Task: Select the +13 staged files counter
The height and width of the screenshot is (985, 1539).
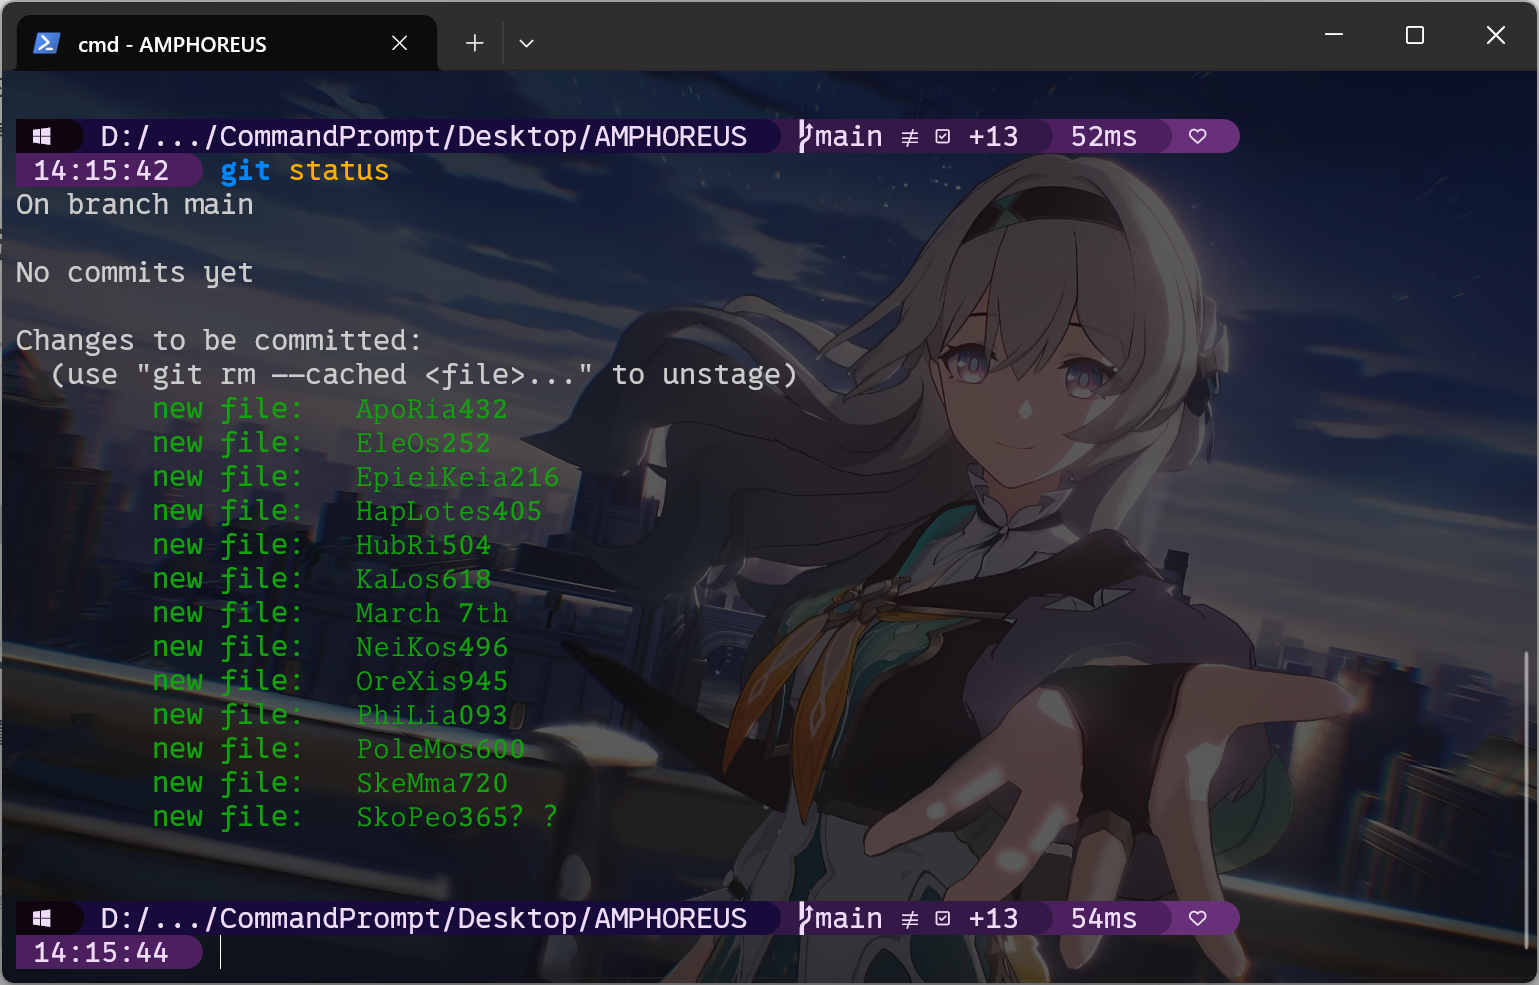Action: pyautogui.click(x=993, y=136)
